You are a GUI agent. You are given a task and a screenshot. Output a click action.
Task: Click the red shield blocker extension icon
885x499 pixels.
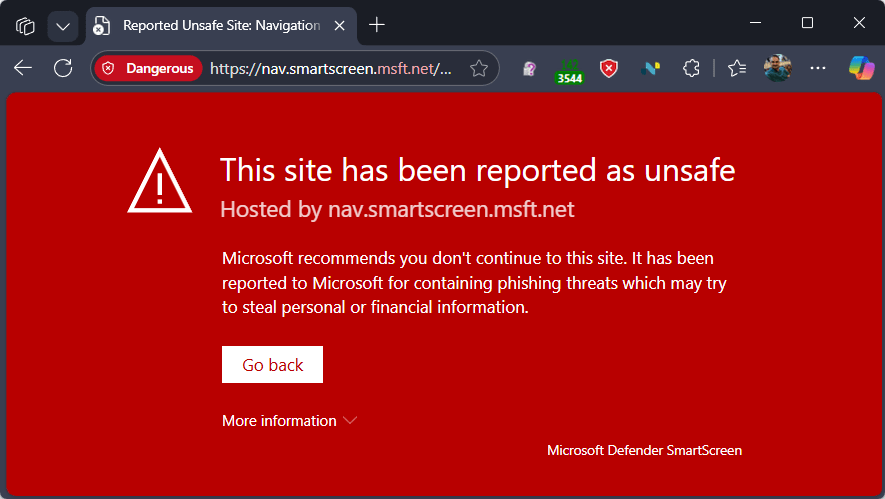tap(608, 68)
